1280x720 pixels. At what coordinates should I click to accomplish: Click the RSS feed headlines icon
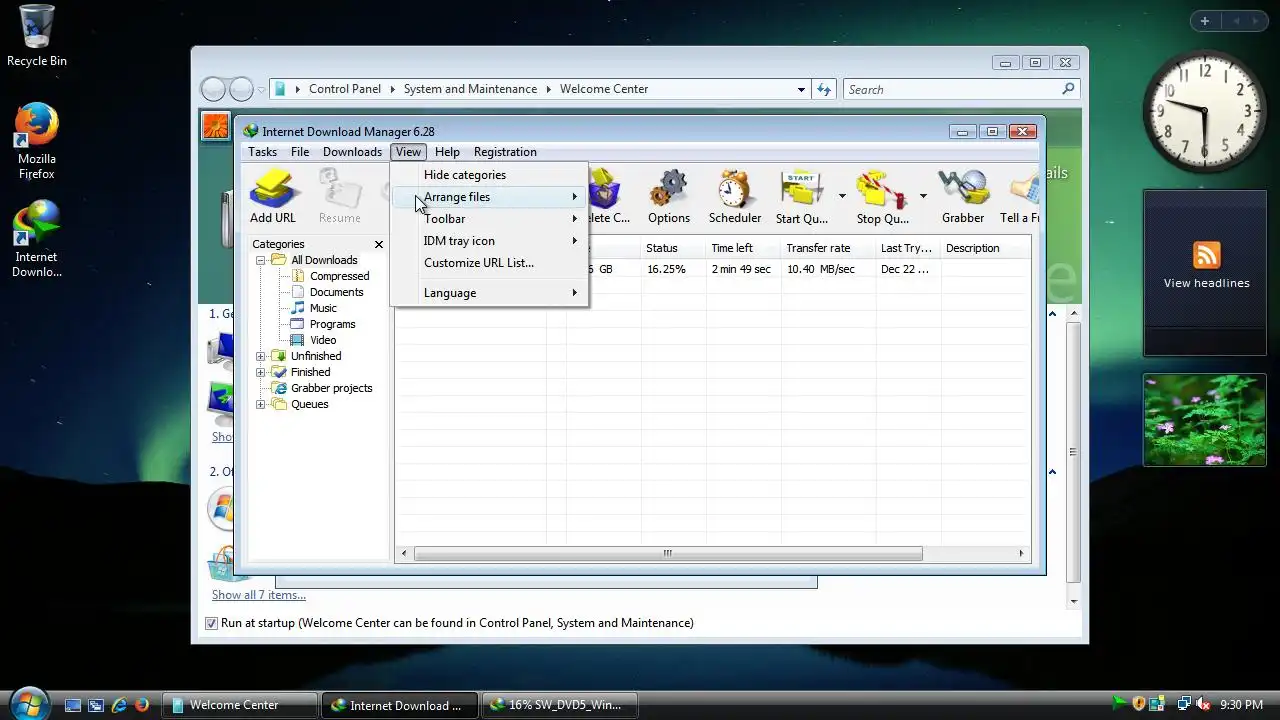coord(1206,255)
